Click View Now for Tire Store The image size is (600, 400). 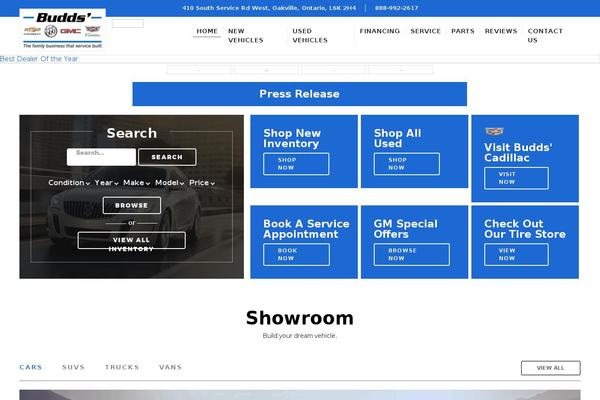coord(516,254)
